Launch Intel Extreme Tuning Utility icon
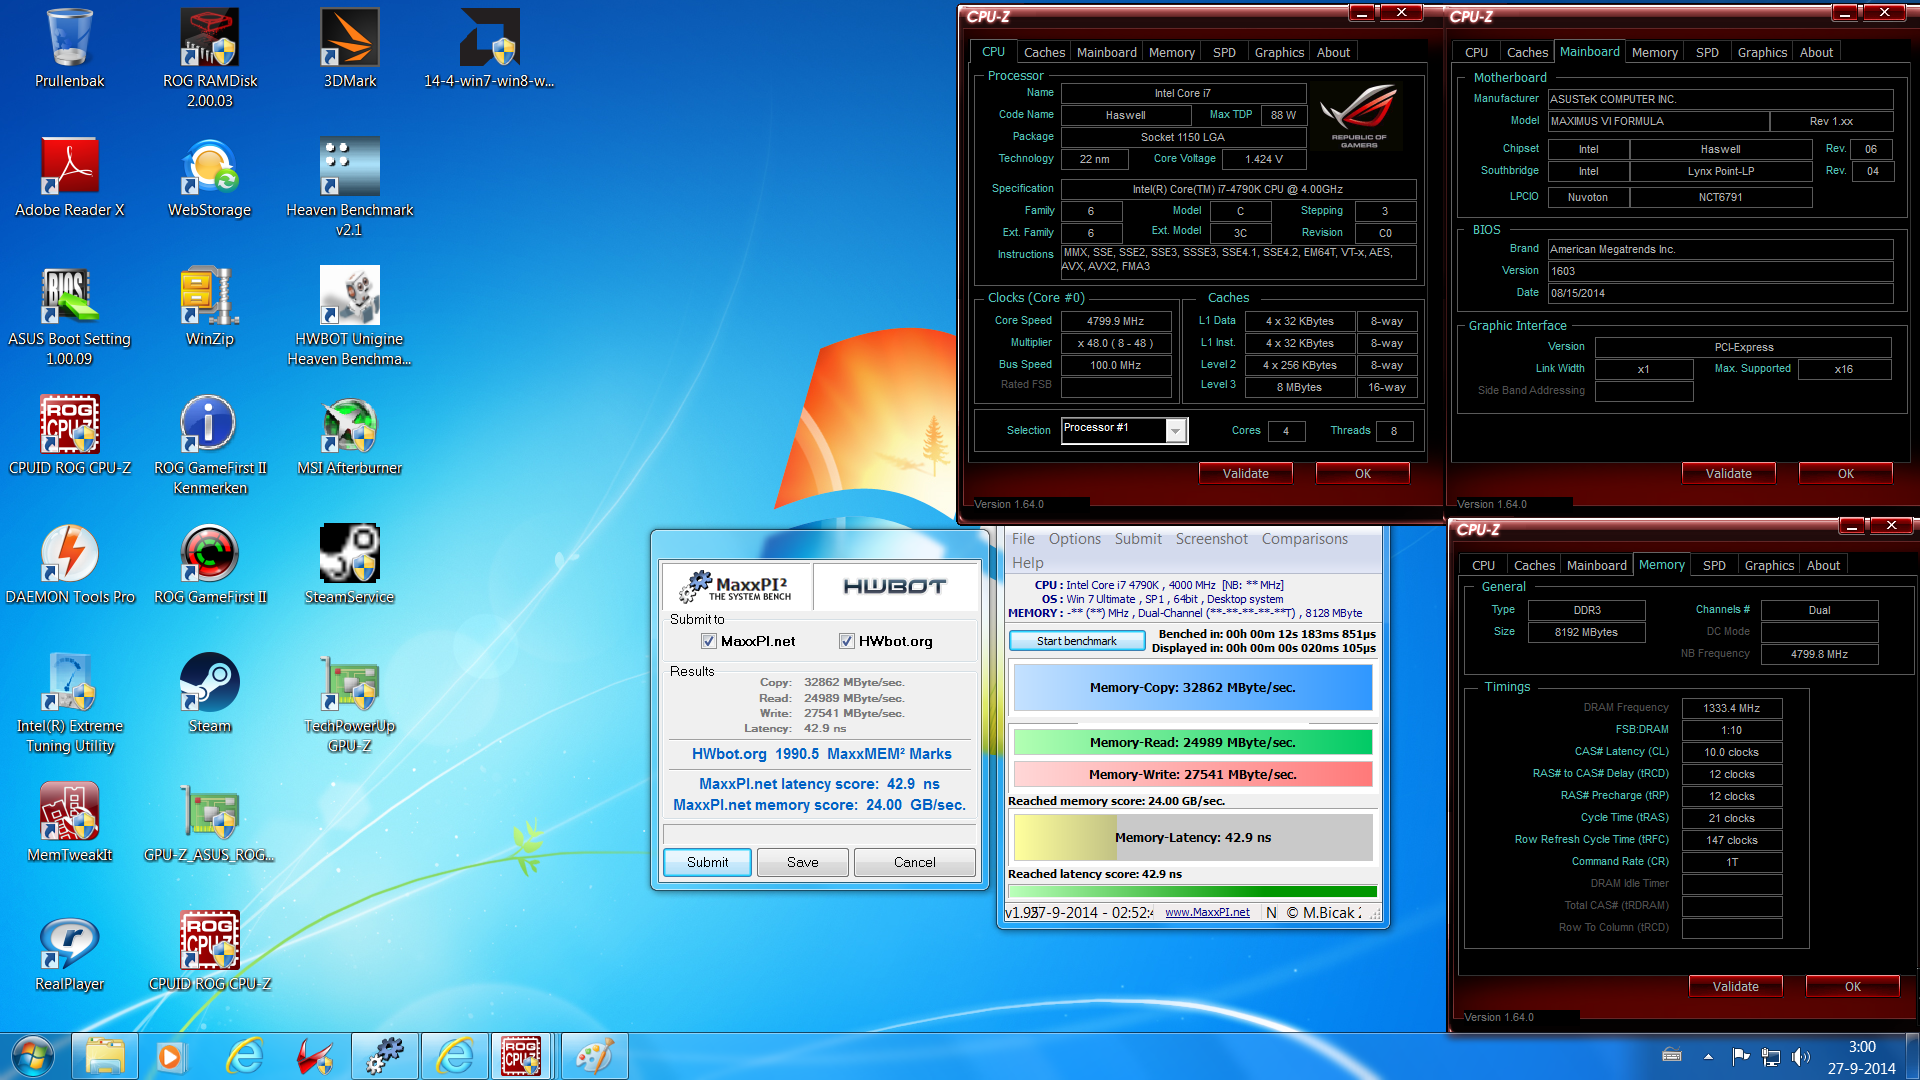The height and width of the screenshot is (1080, 1920). [69, 703]
